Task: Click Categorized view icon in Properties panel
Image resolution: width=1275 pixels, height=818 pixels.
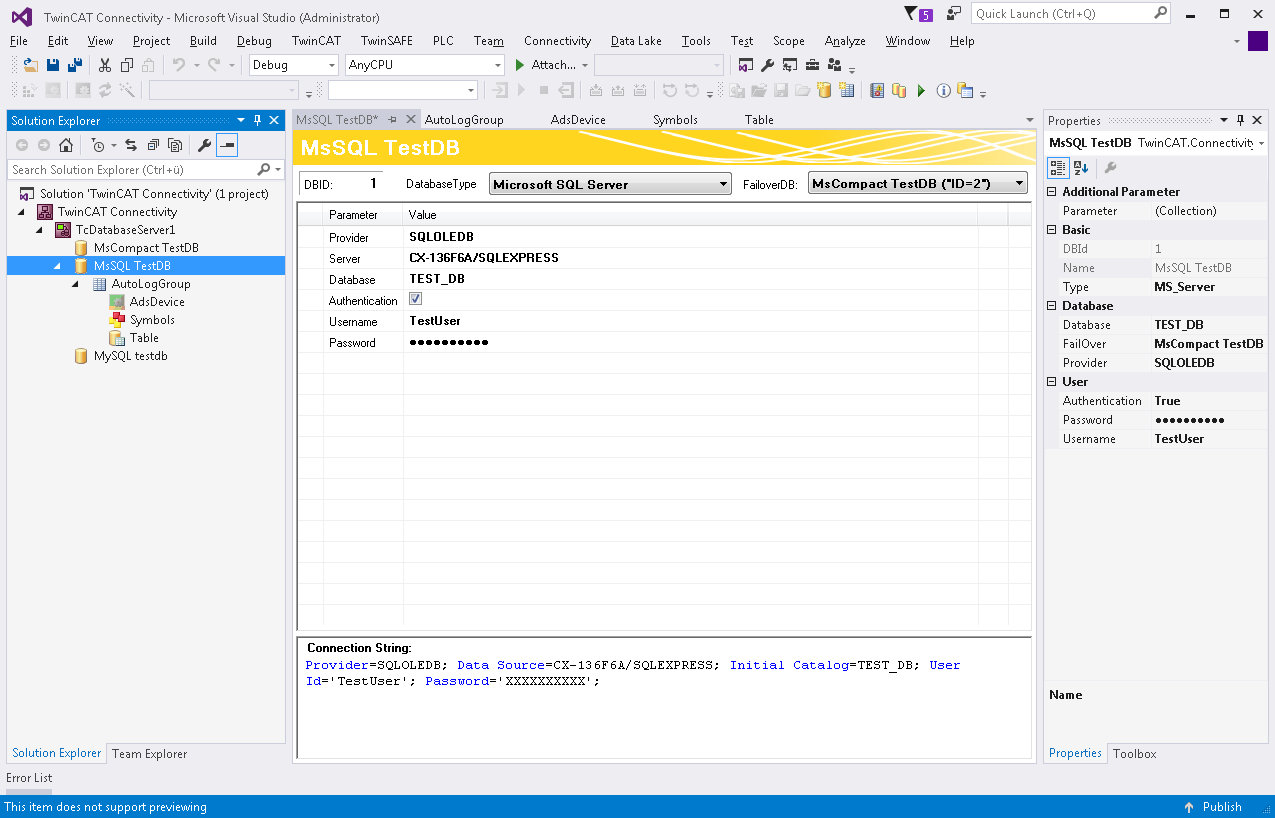Action: click(1058, 168)
